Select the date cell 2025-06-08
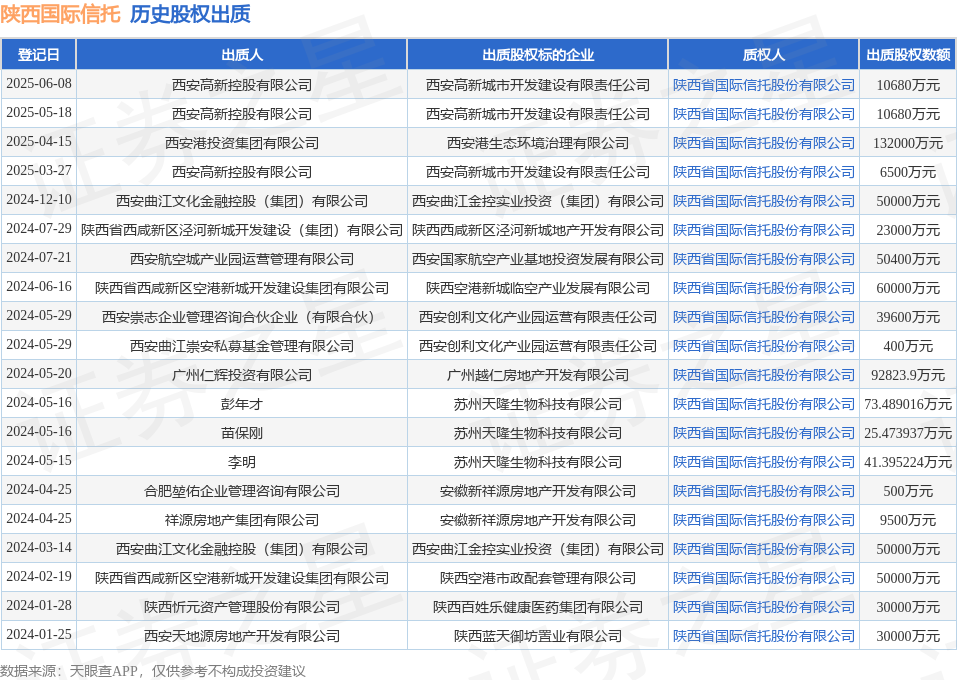 pyautogui.click(x=38, y=84)
